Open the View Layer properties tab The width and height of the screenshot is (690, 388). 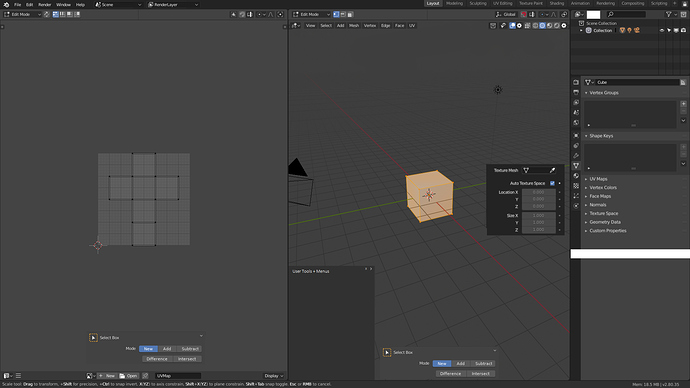coord(576,102)
